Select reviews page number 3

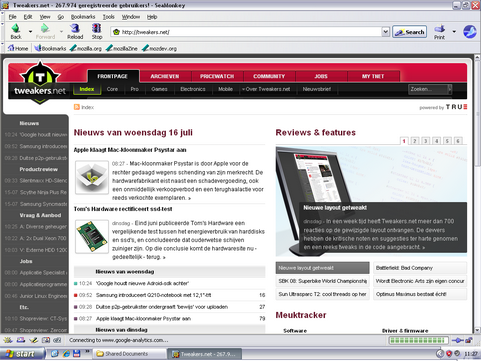(x=425, y=141)
